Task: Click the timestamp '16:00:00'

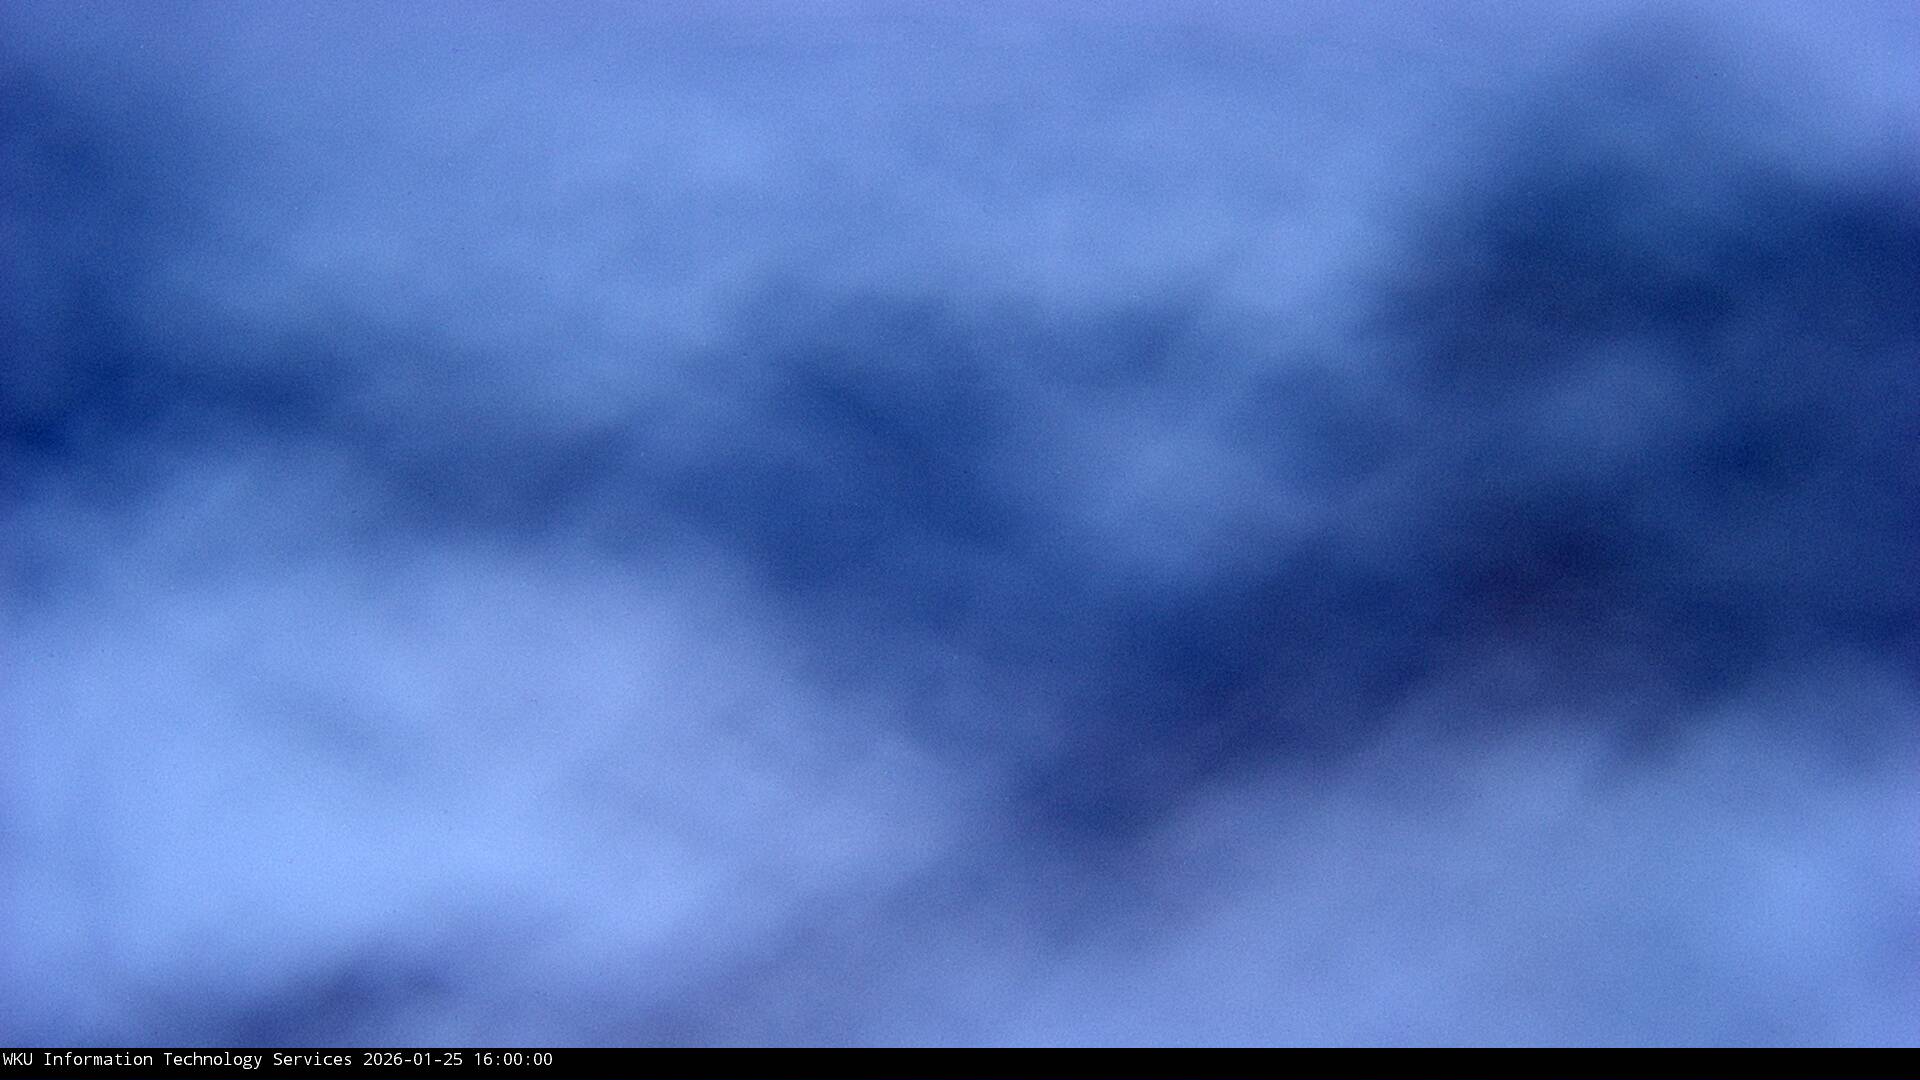Action: pyautogui.click(x=512, y=1059)
